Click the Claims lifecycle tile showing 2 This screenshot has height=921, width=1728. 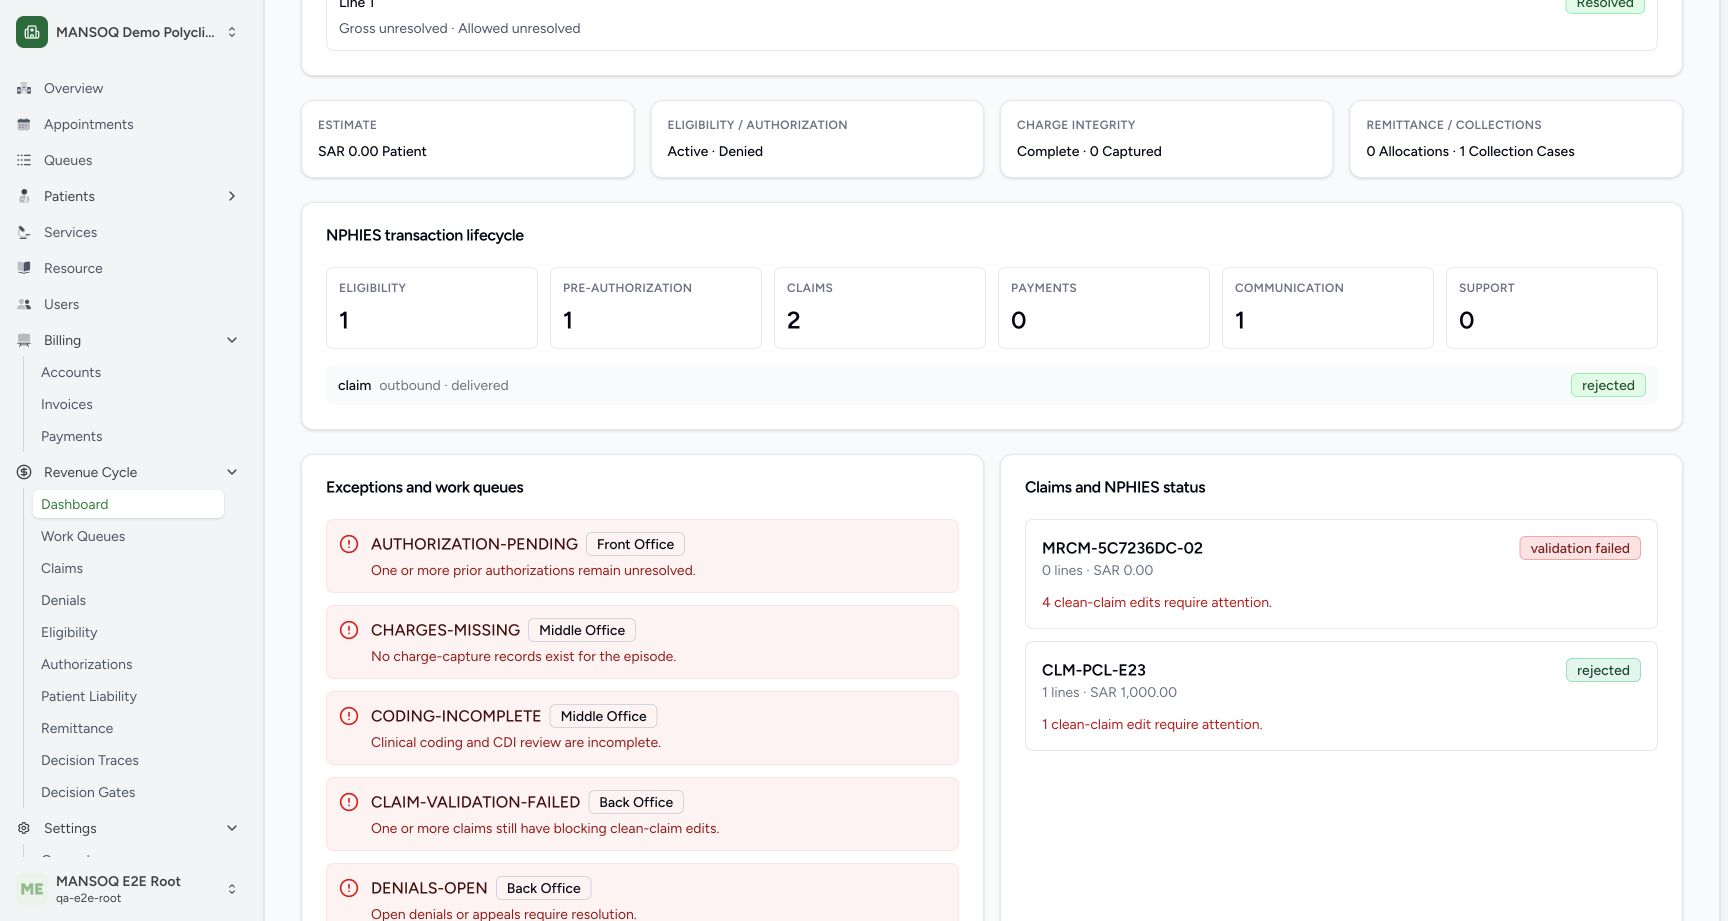(880, 308)
